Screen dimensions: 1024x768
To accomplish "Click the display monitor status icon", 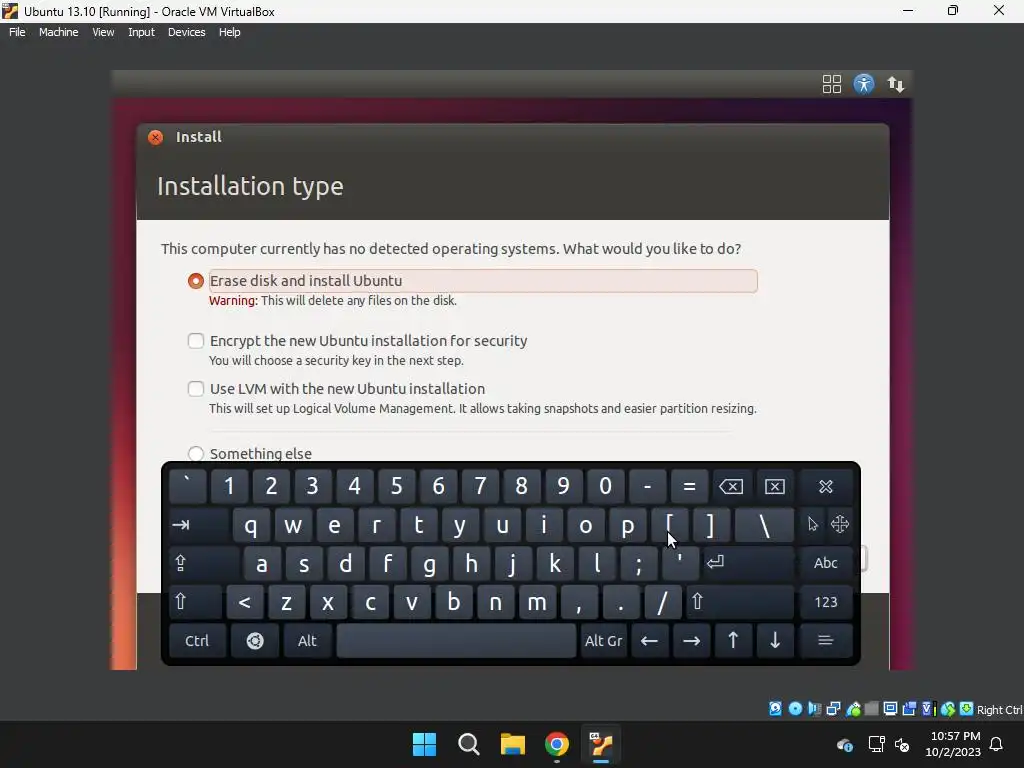I will click(890, 709).
